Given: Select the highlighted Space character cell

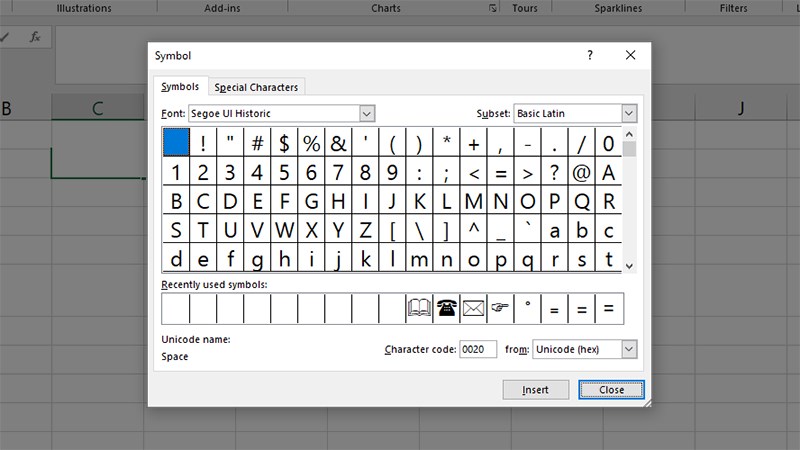Looking at the screenshot, I should tap(176, 143).
